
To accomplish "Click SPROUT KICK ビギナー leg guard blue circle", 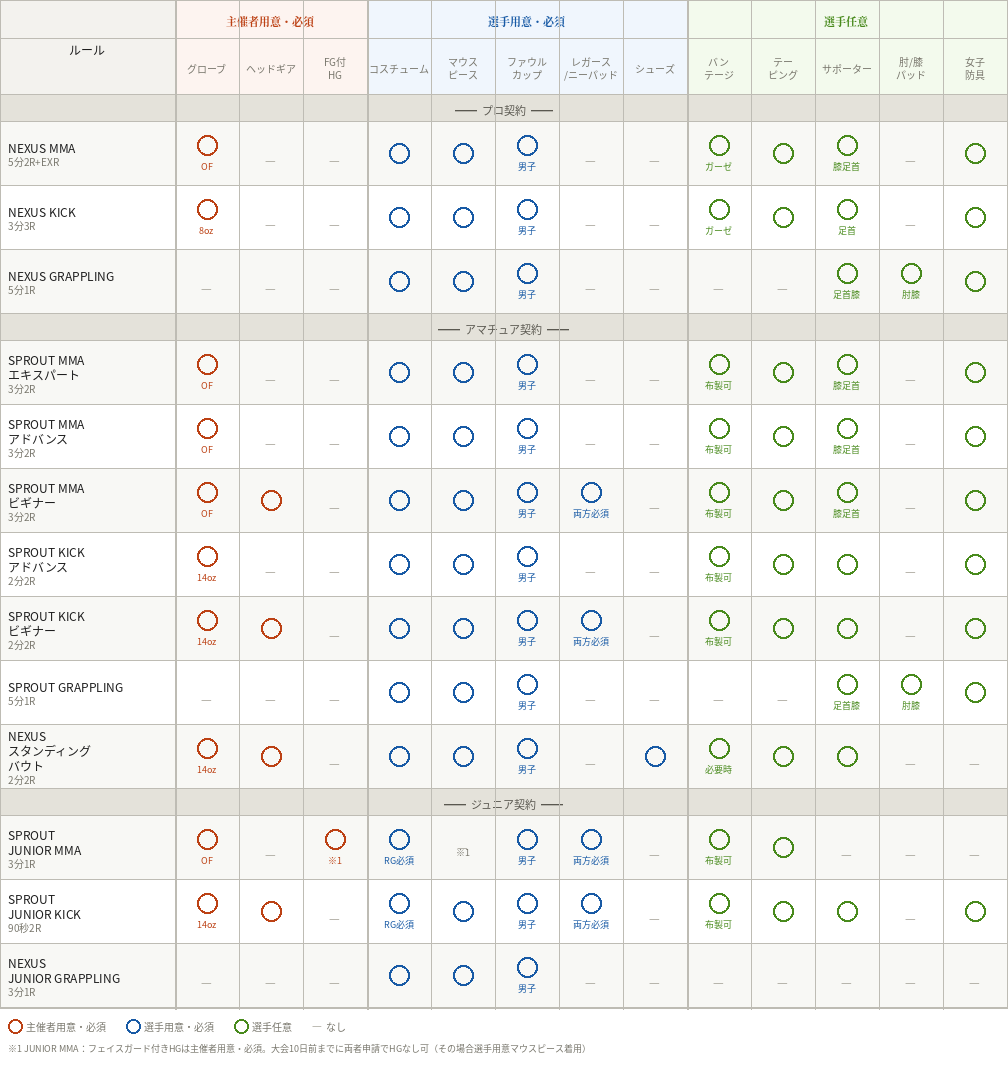I will pos(591,620).
